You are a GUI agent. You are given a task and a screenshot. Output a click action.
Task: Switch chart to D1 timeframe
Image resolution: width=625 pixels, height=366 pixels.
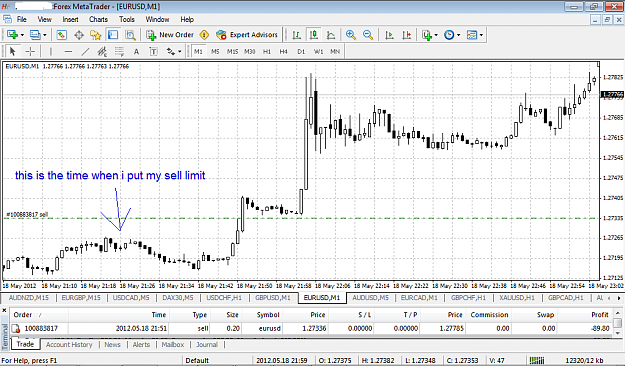pos(301,51)
